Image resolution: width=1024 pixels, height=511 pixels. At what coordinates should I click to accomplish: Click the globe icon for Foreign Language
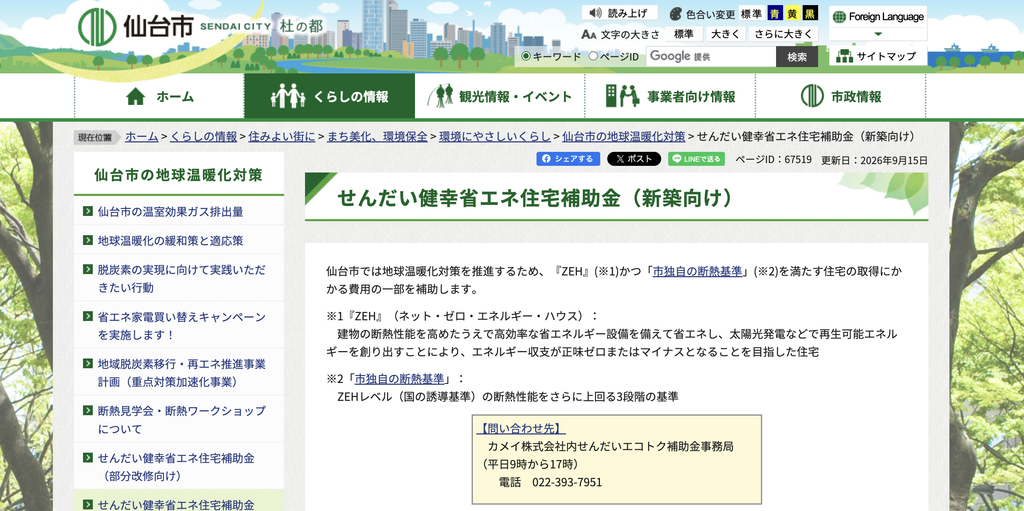(839, 17)
